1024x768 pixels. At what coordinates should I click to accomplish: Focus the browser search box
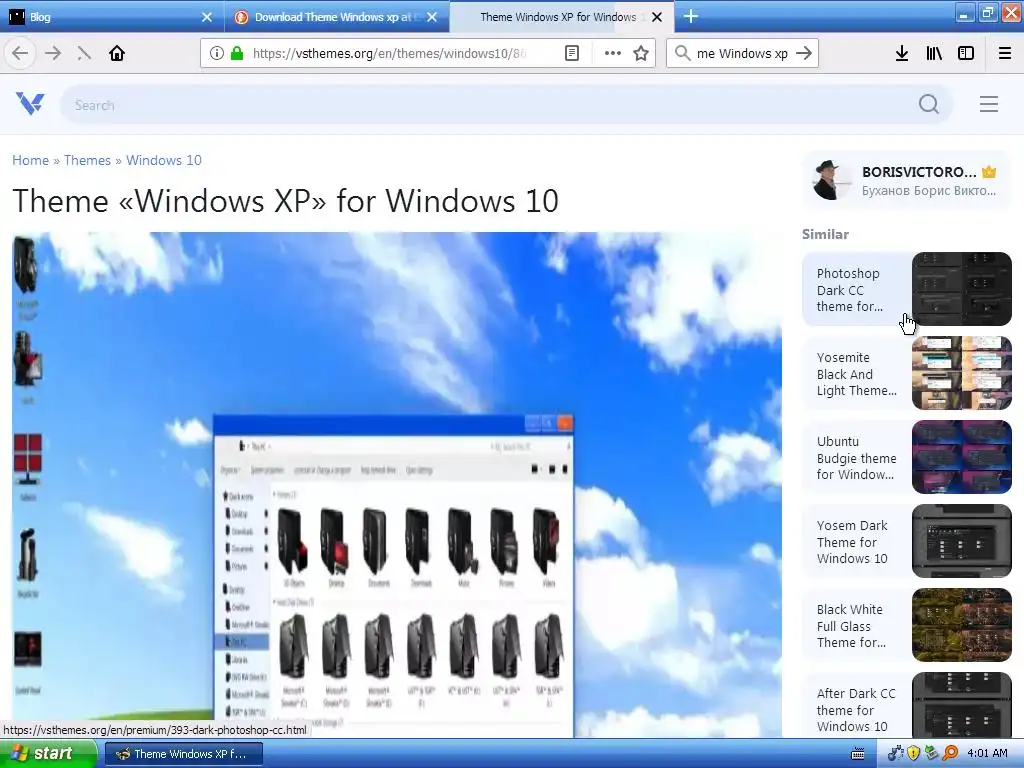742,53
